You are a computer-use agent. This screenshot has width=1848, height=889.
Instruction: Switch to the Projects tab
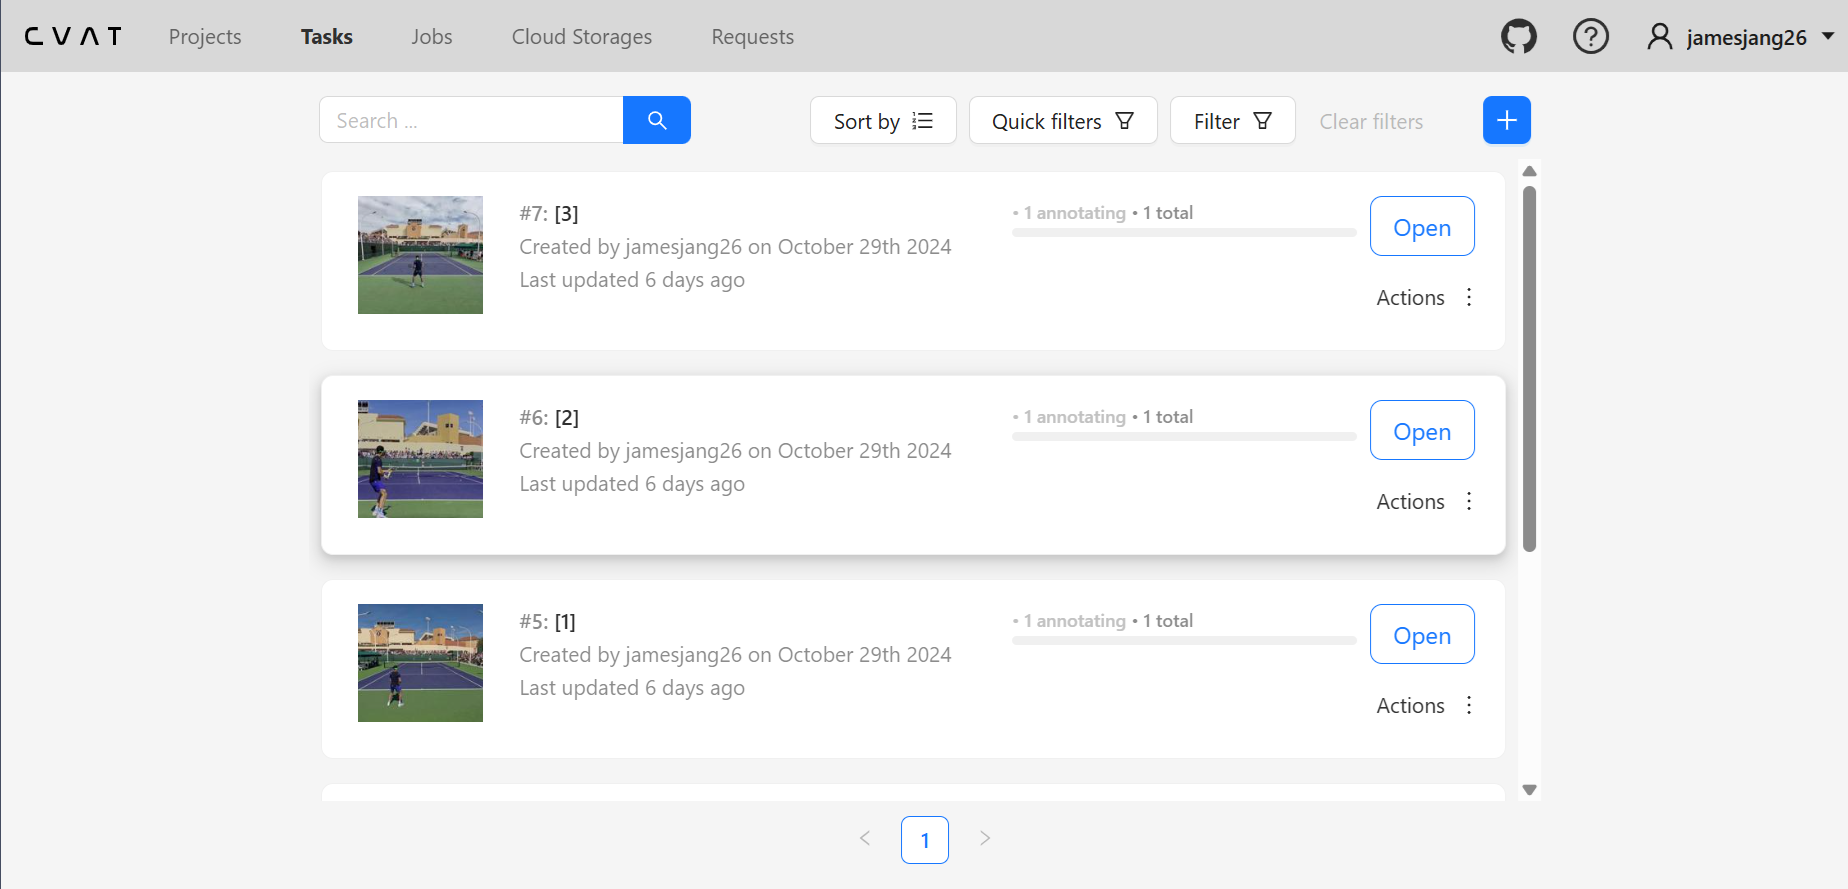pos(205,37)
